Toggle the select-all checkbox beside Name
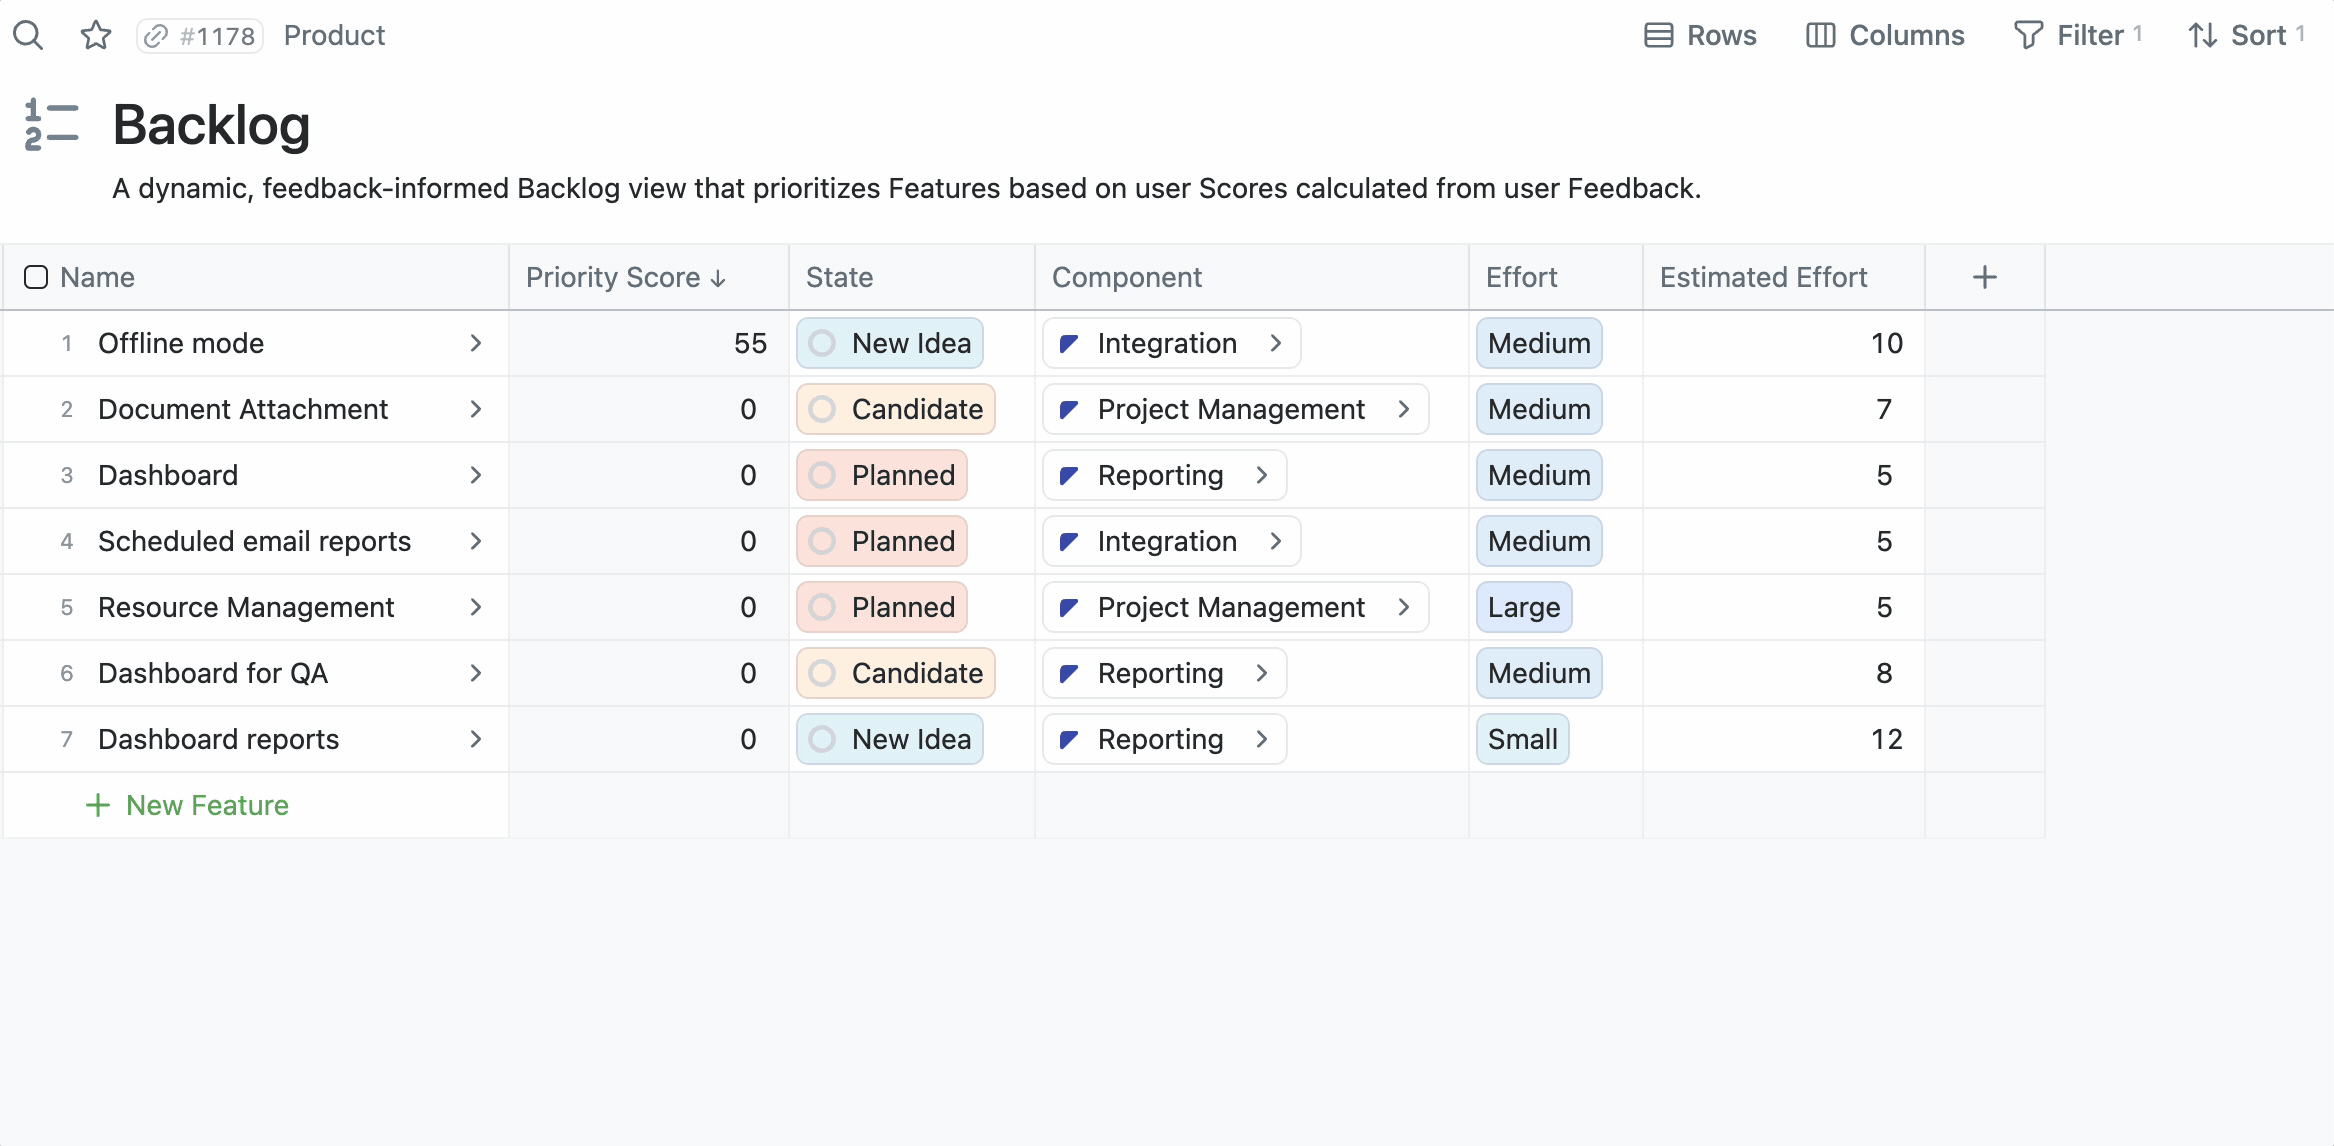Screen dimensions: 2334x1146 point(36,277)
